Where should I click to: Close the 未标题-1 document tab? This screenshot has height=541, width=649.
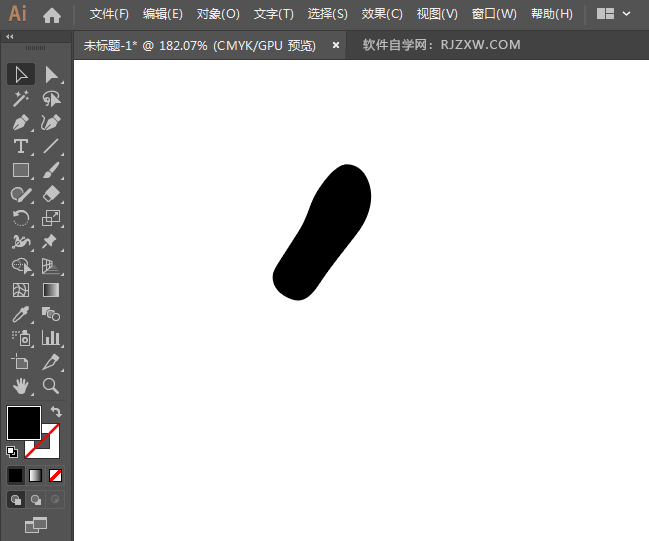point(336,45)
